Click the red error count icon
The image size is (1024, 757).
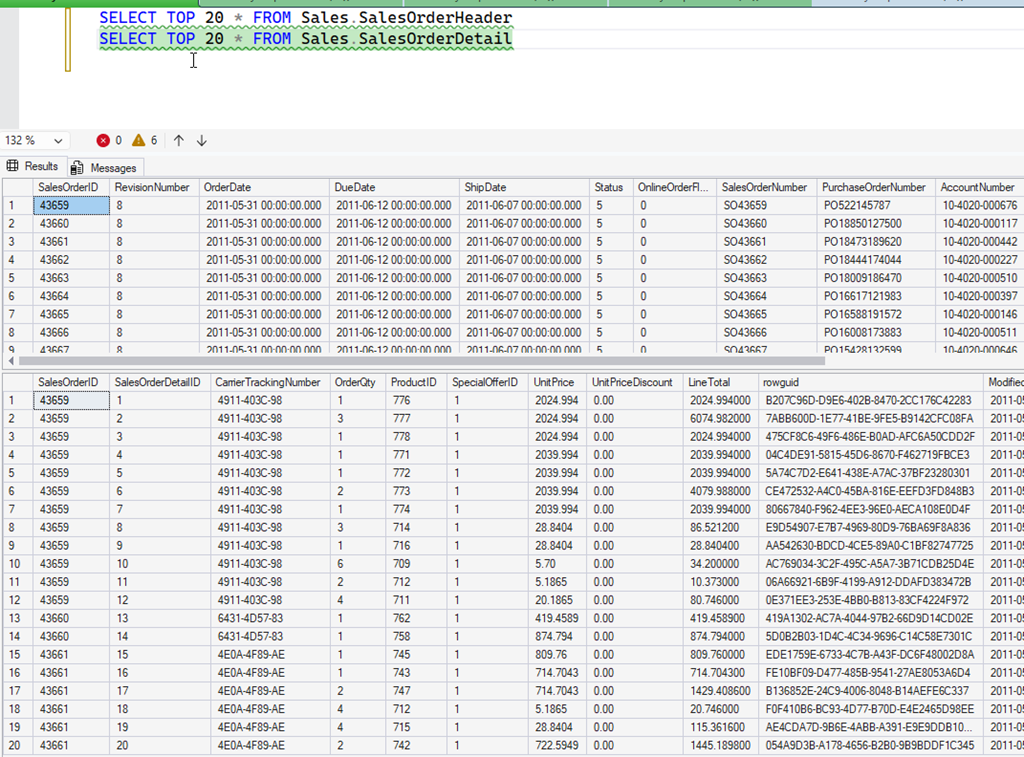coord(103,141)
